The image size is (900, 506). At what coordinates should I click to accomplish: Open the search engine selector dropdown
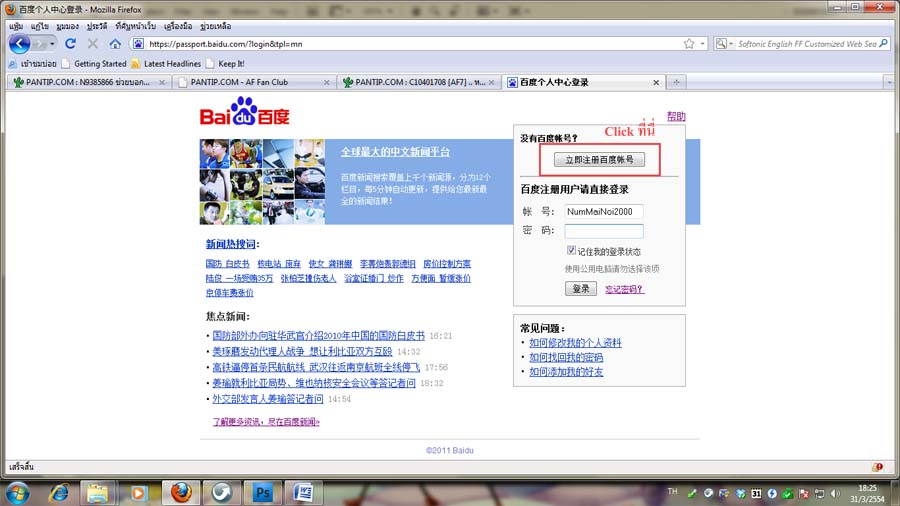coord(723,44)
